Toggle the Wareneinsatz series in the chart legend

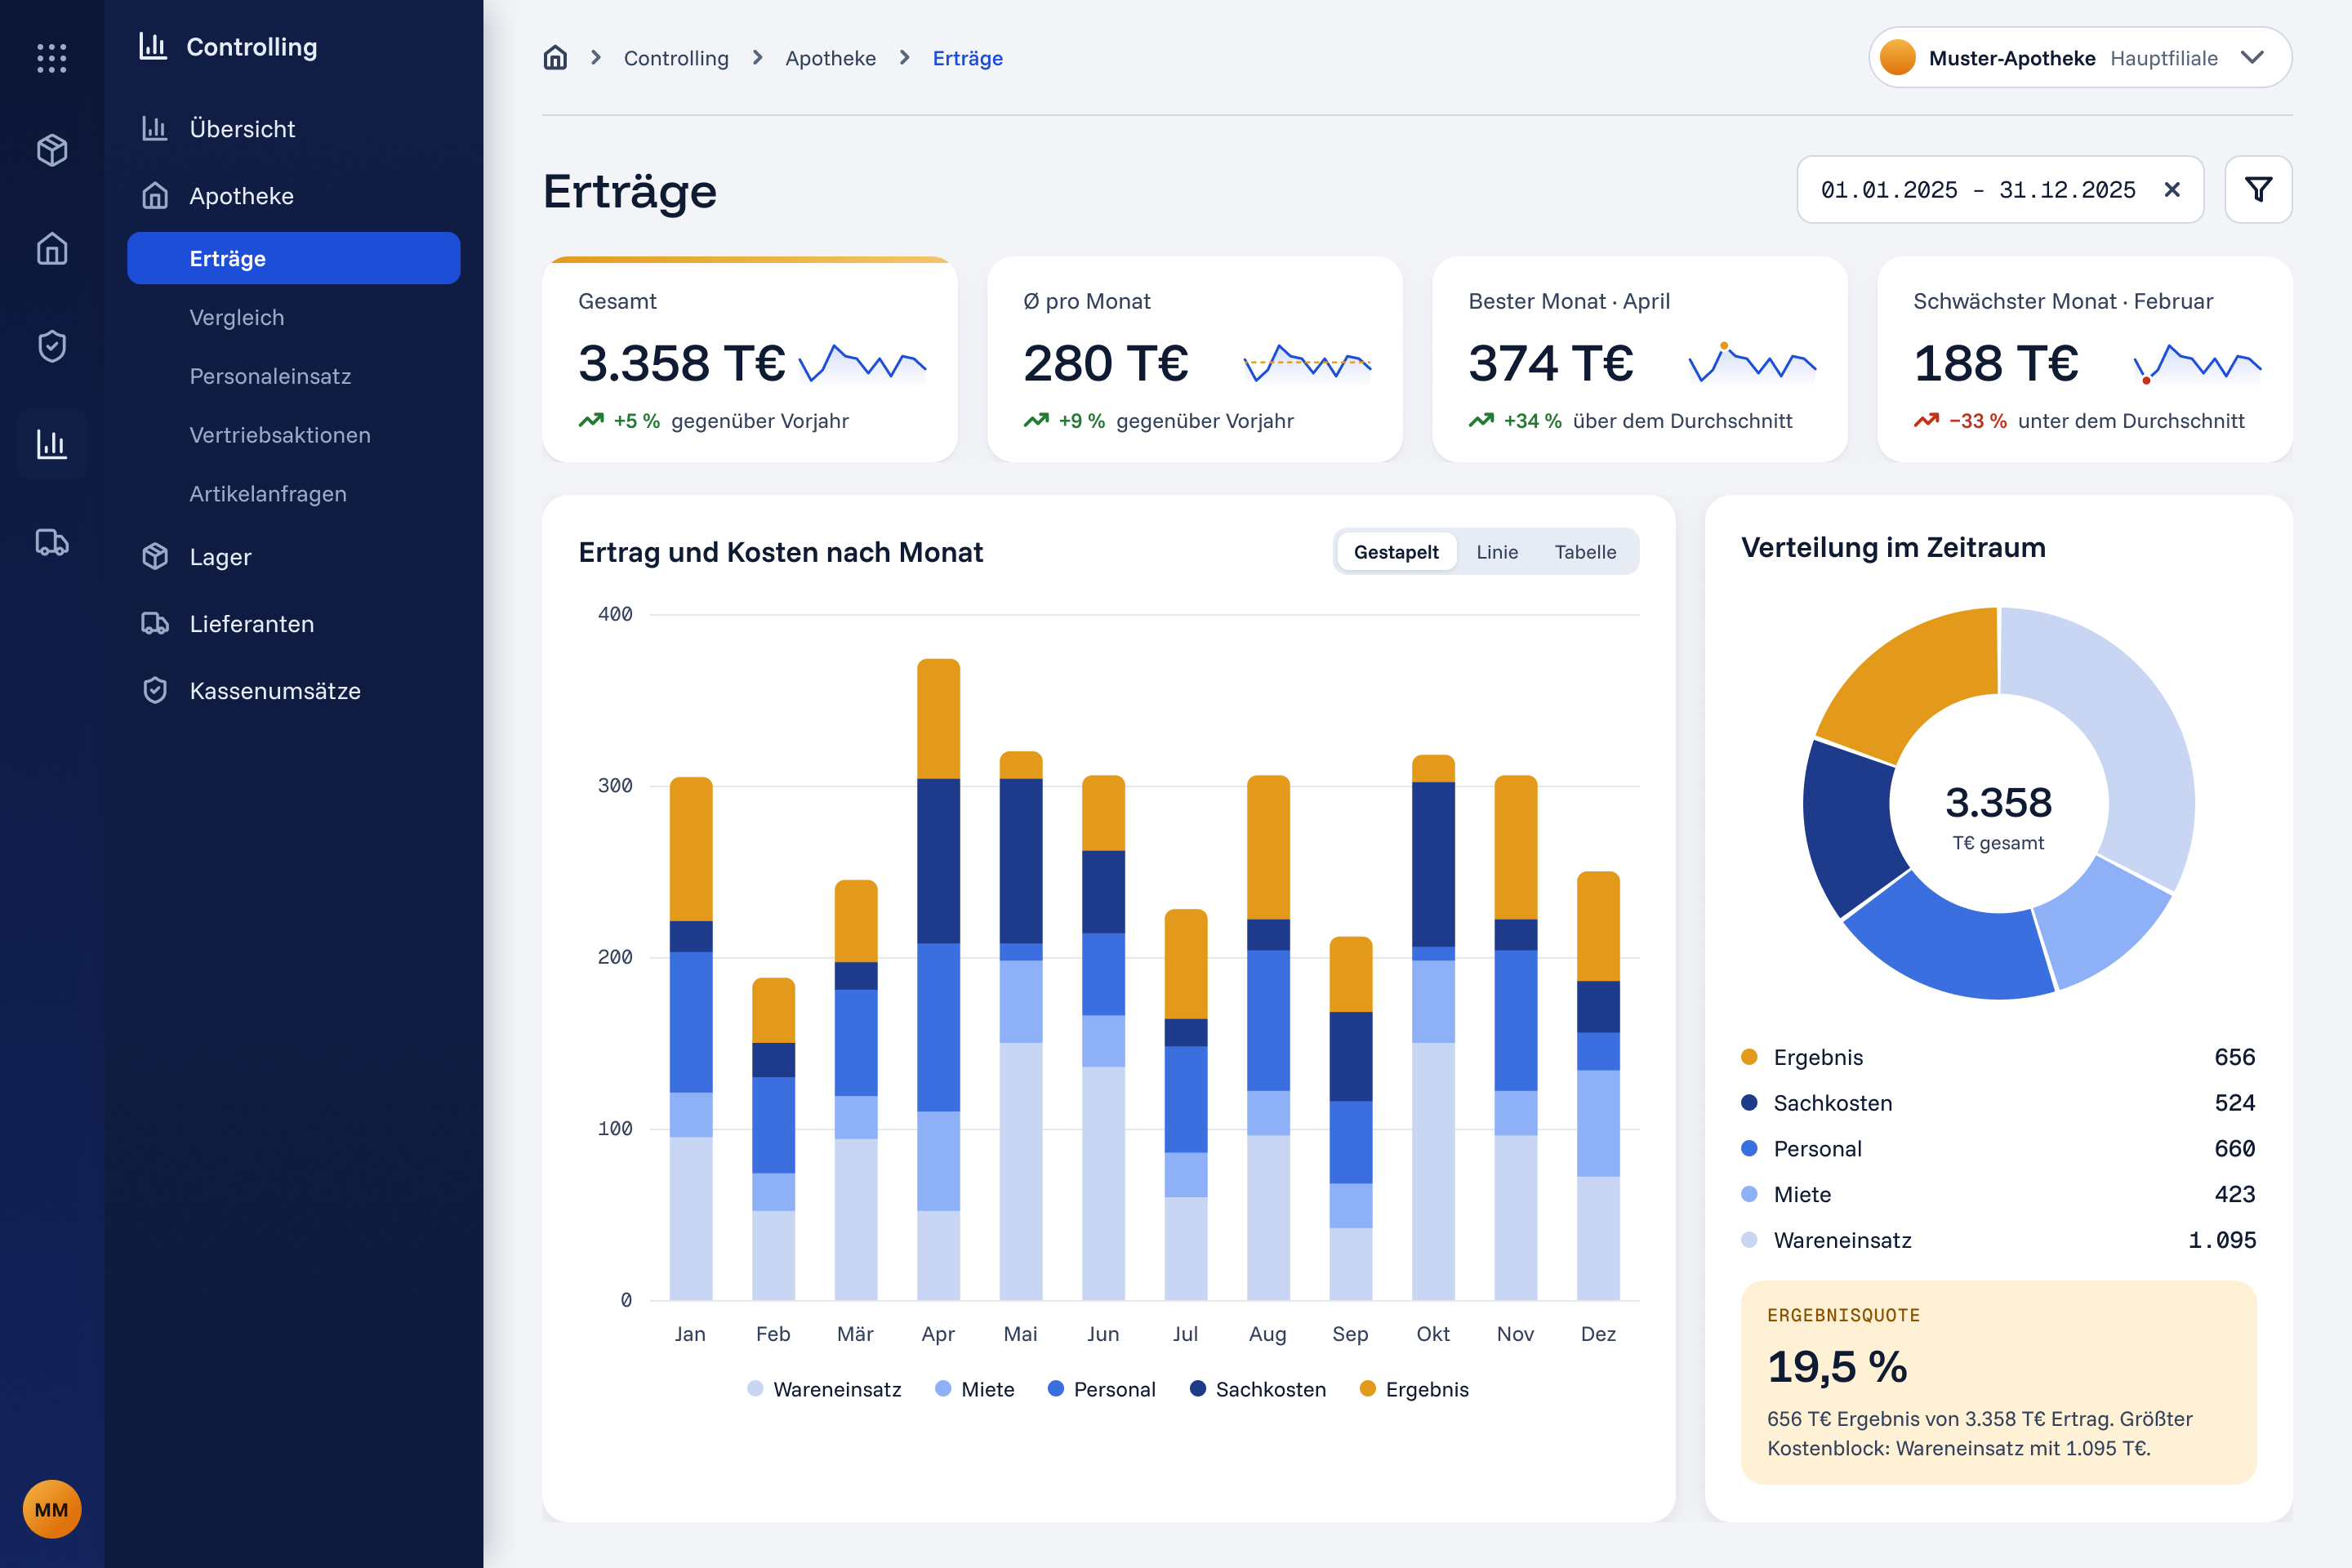[824, 1389]
